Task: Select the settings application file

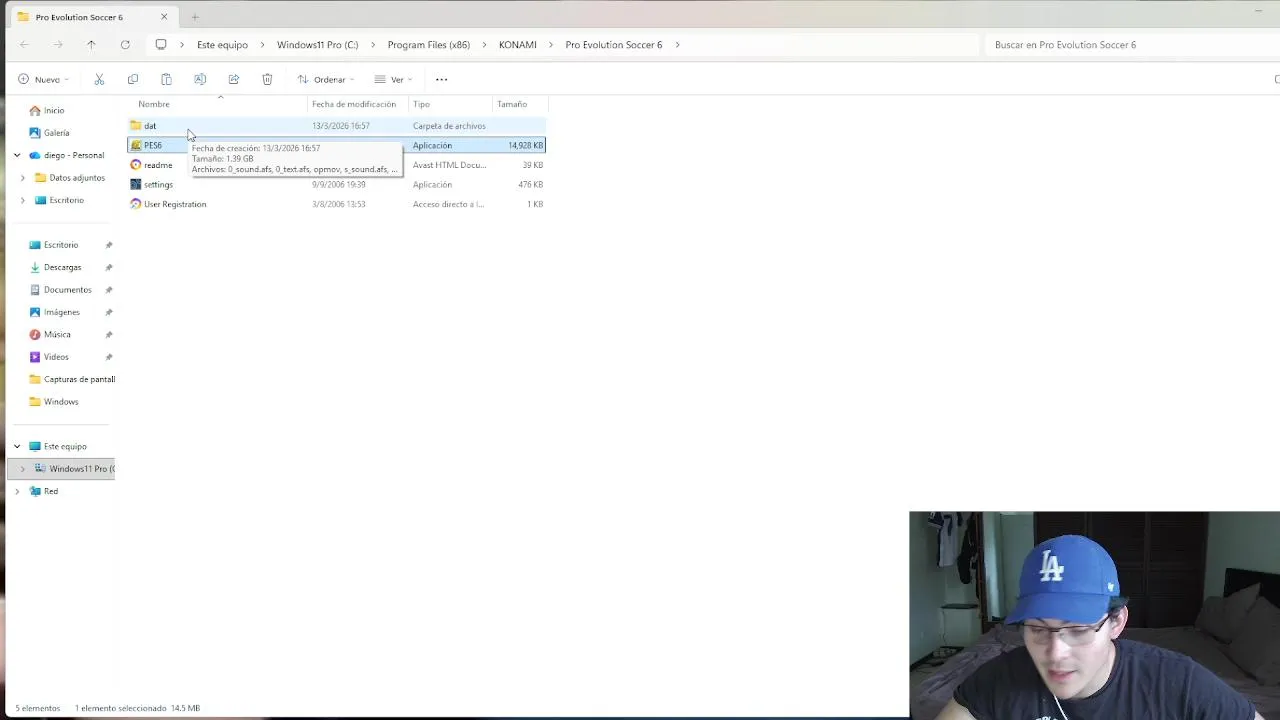Action: (337, 184)
